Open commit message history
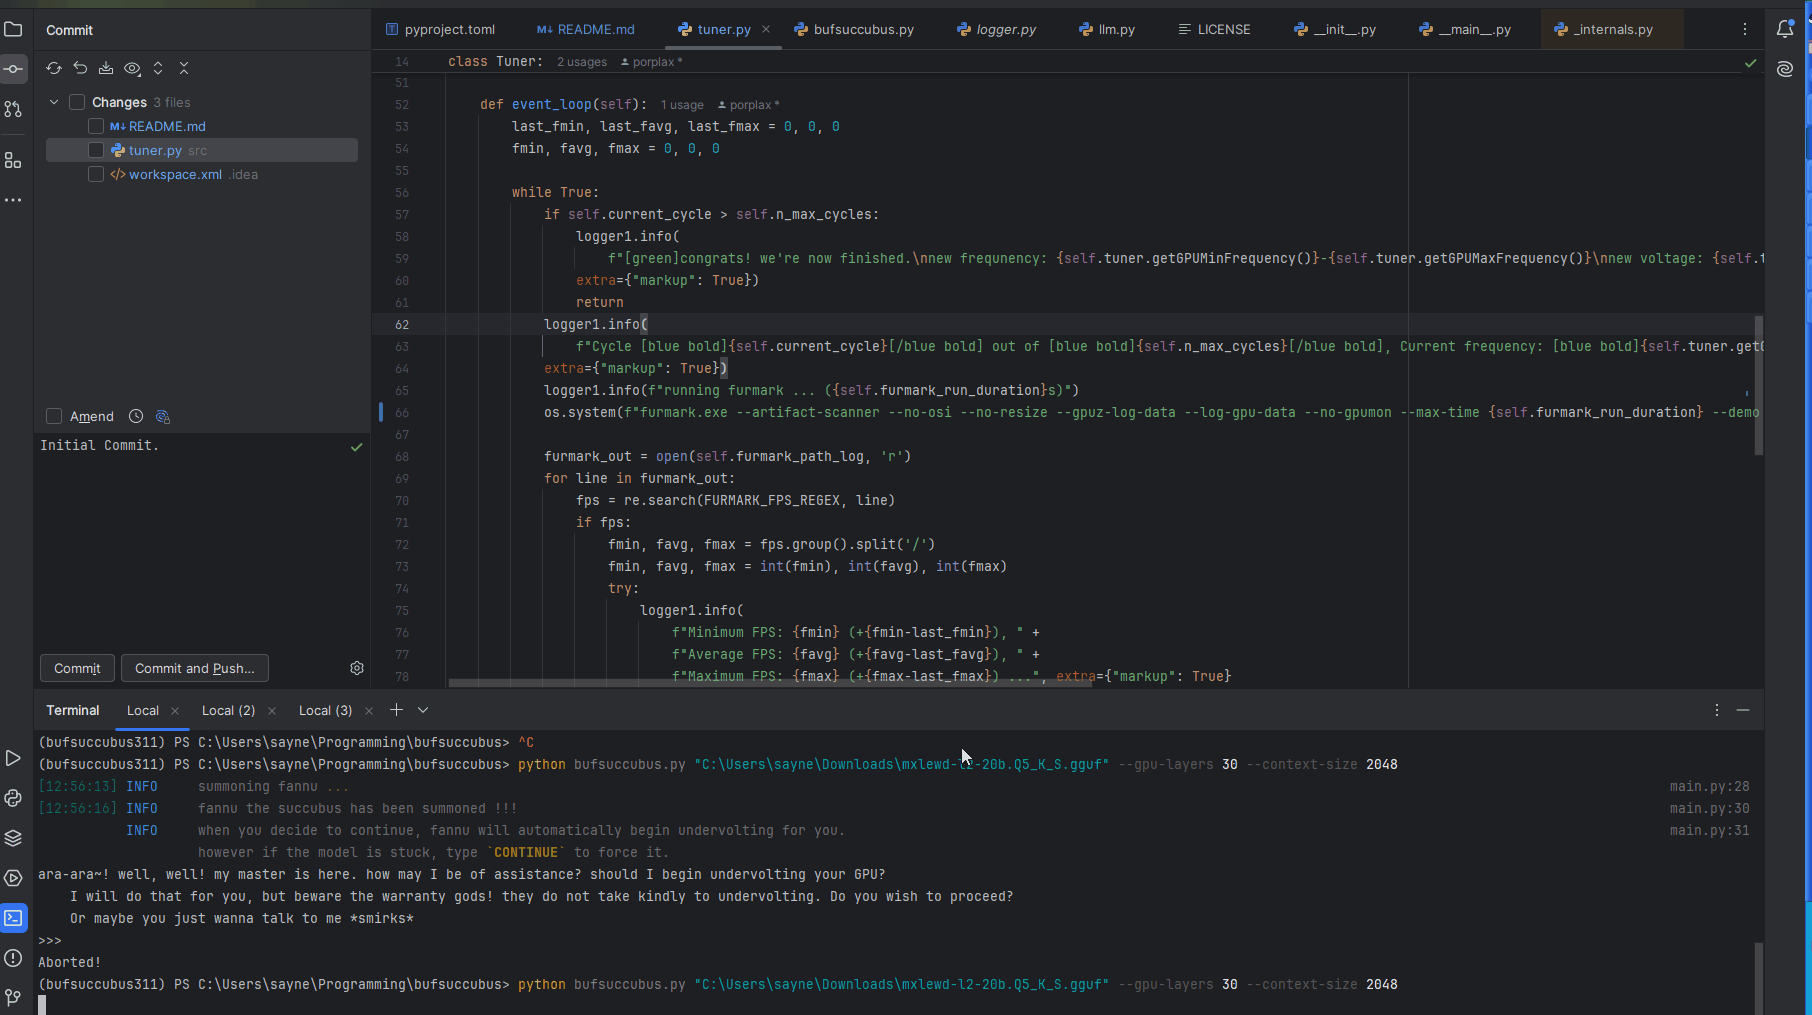1812x1015 pixels. (x=136, y=416)
